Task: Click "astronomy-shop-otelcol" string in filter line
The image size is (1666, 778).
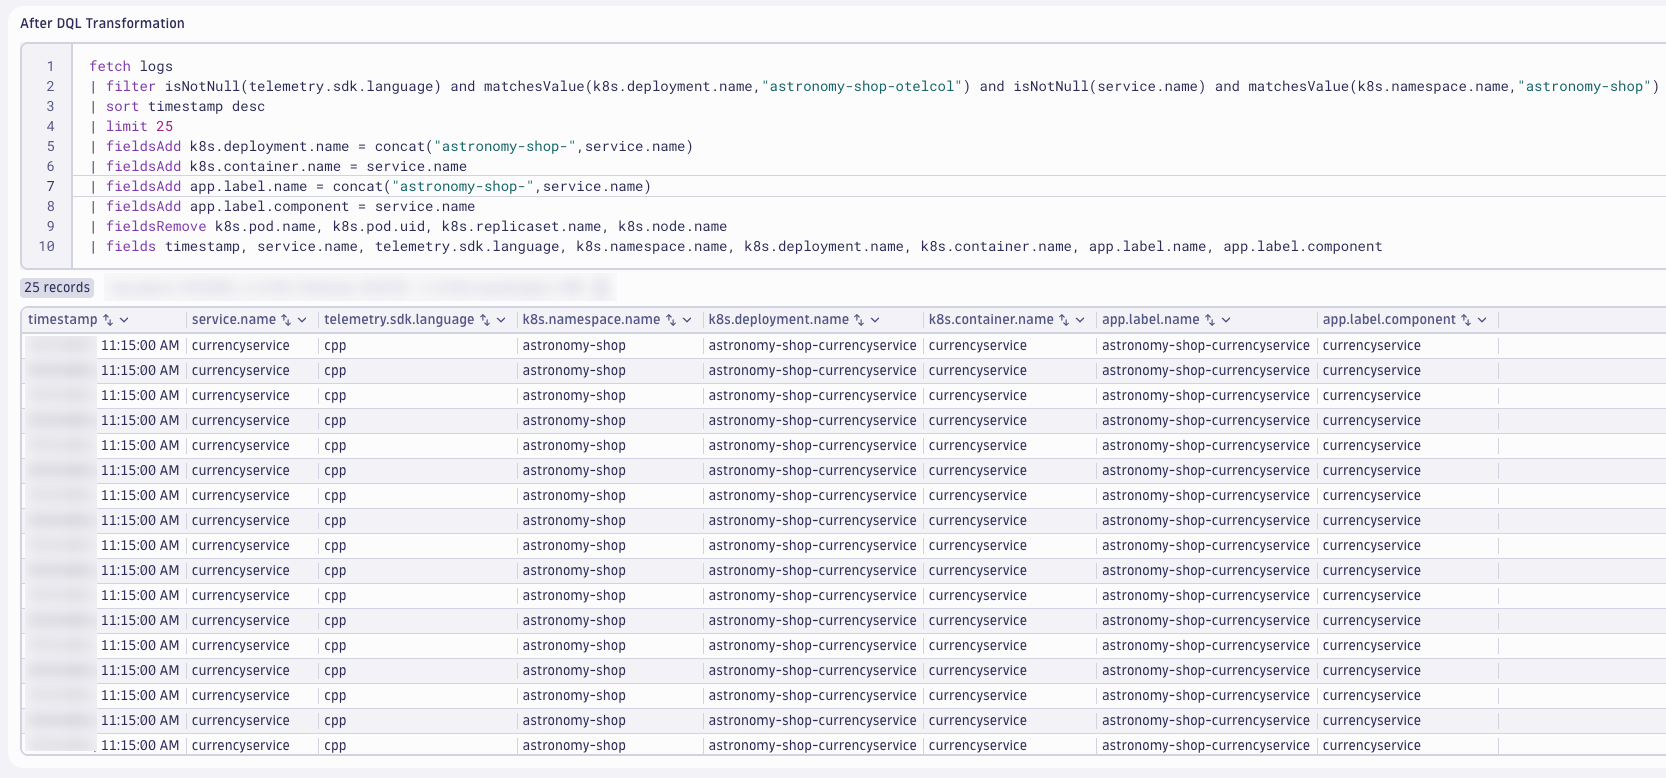Action: click(x=862, y=86)
